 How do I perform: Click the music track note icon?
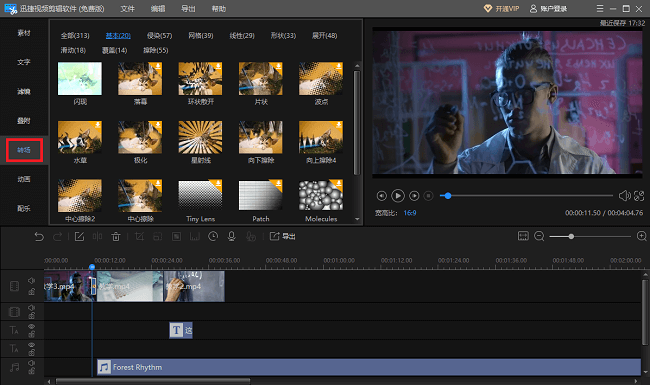(15, 367)
